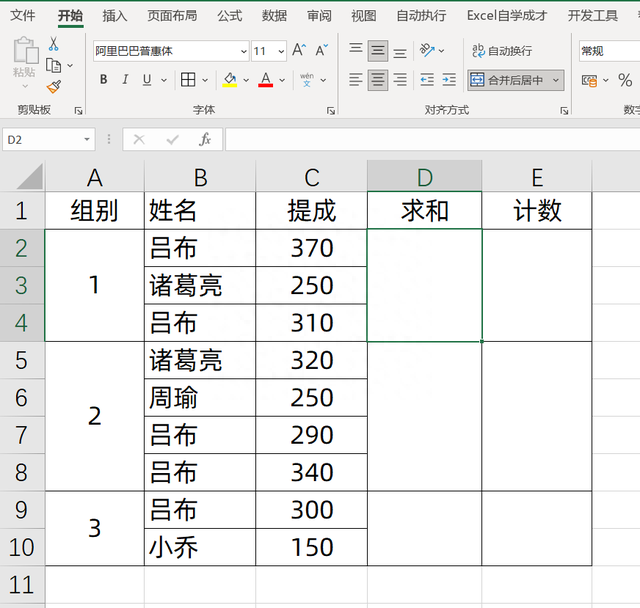Switch to 自动执行 tab
This screenshot has height=608, width=640.
click(421, 16)
